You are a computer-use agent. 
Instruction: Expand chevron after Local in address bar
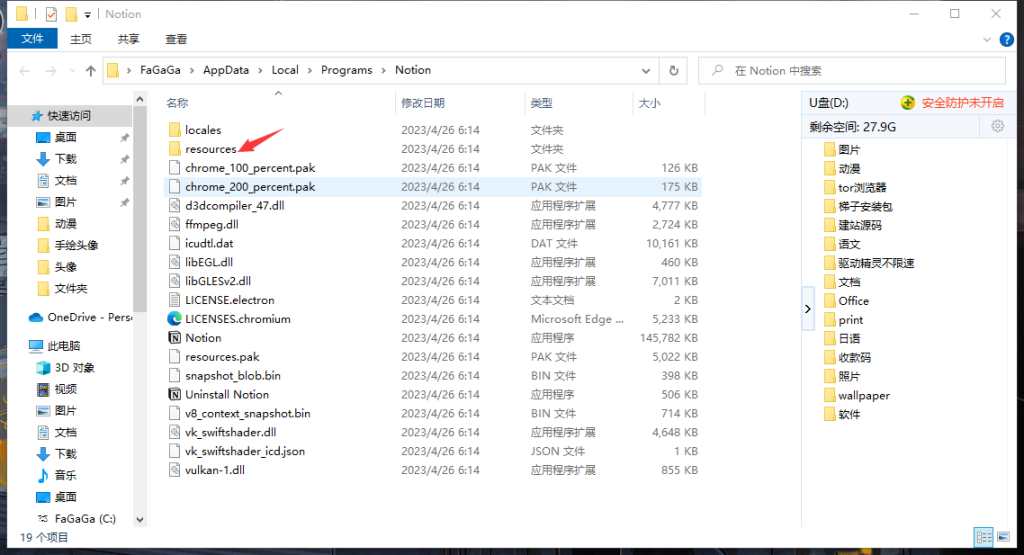click(x=310, y=71)
